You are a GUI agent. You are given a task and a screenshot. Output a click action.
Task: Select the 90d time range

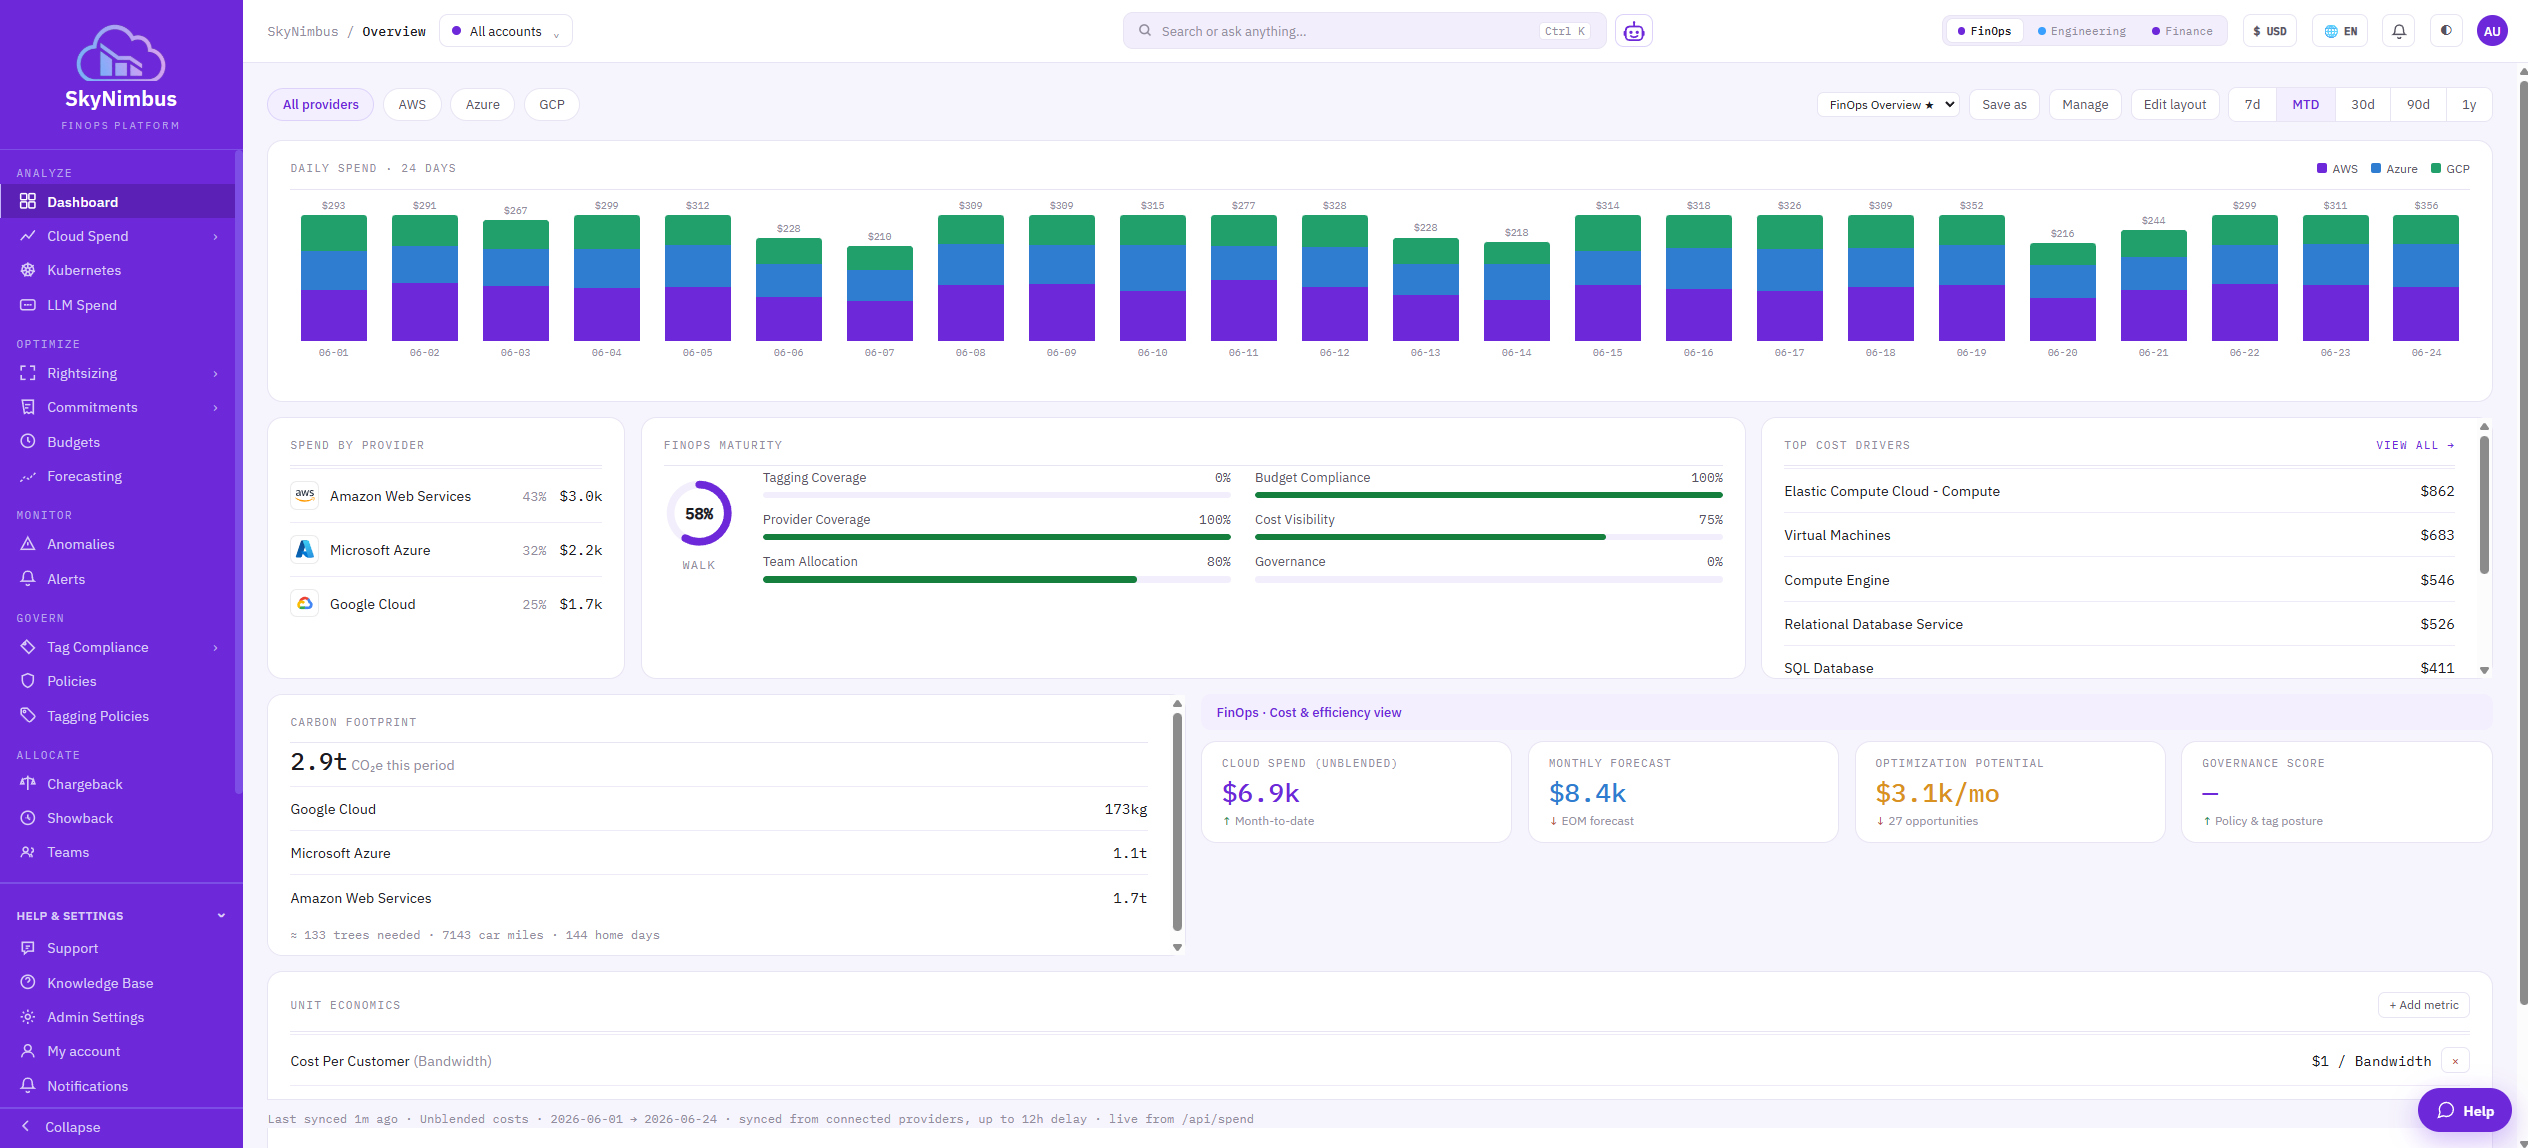click(x=2418, y=104)
